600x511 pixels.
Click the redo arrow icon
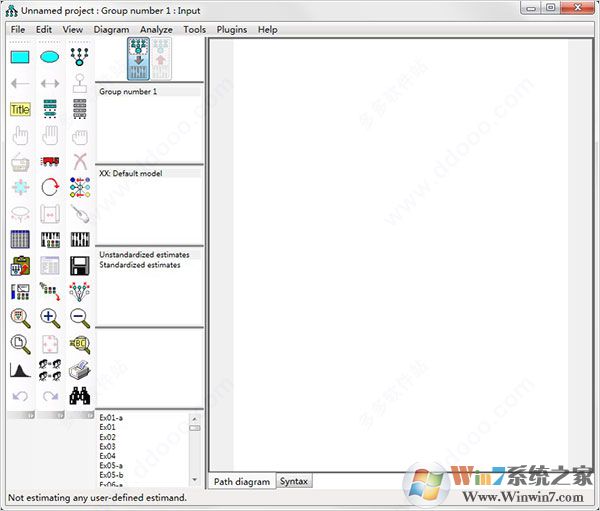click(x=50, y=396)
